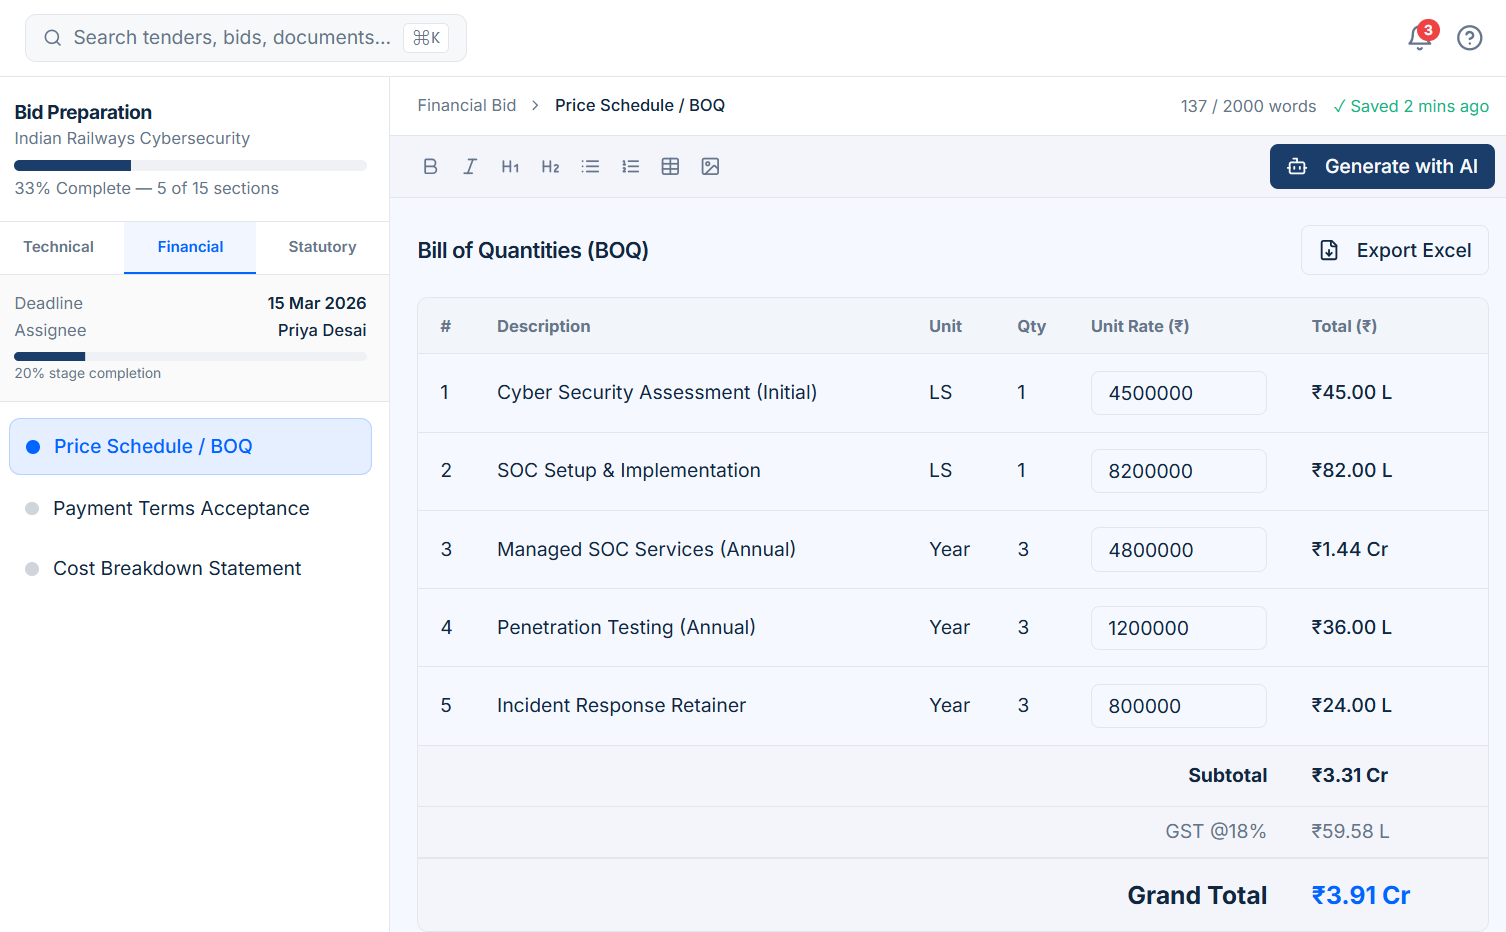Image resolution: width=1506 pixels, height=932 pixels.
Task: Open the Statutory tab
Action: coord(322,247)
